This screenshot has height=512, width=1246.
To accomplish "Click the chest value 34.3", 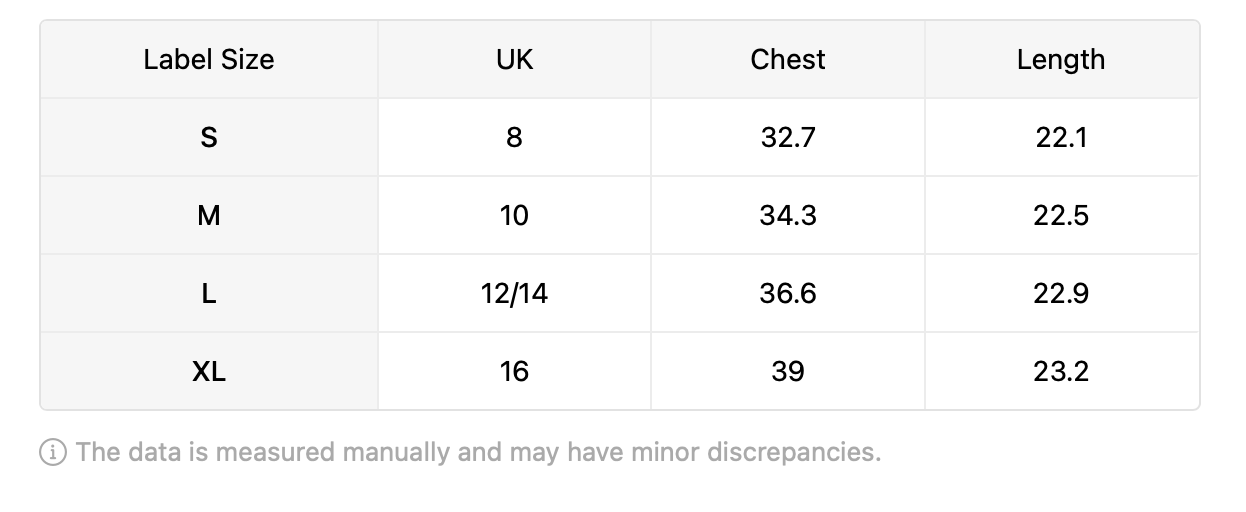I will click(788, 215).
